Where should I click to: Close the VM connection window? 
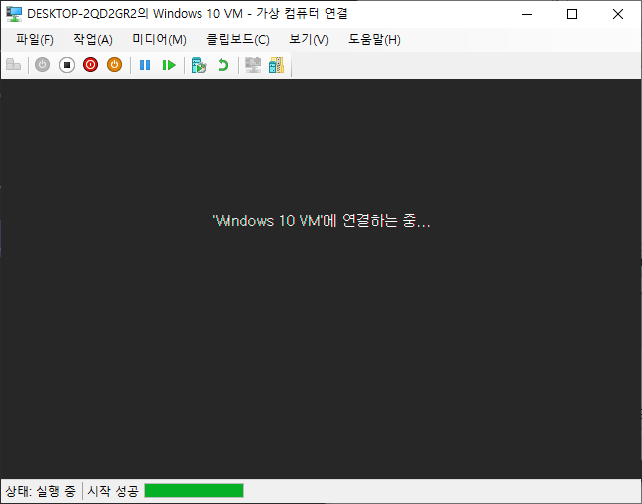618,14
